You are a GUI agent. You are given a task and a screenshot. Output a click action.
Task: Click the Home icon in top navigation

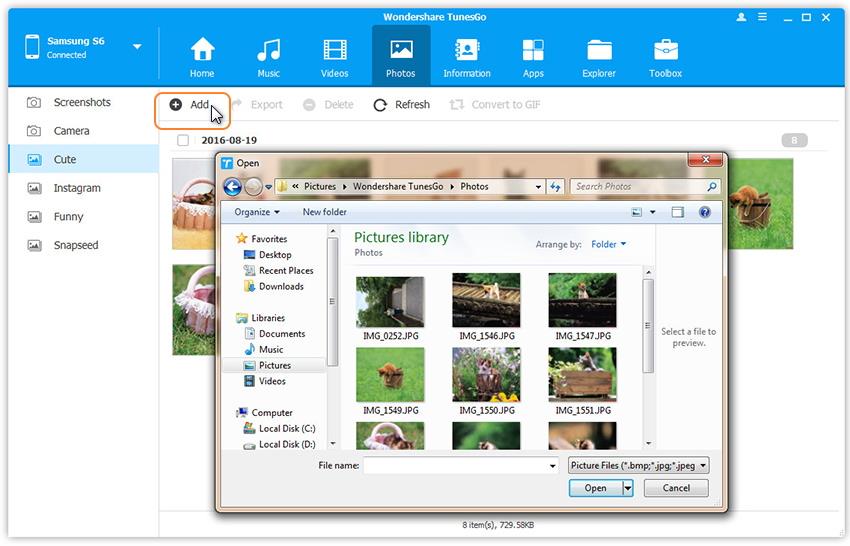click(202, 51)
